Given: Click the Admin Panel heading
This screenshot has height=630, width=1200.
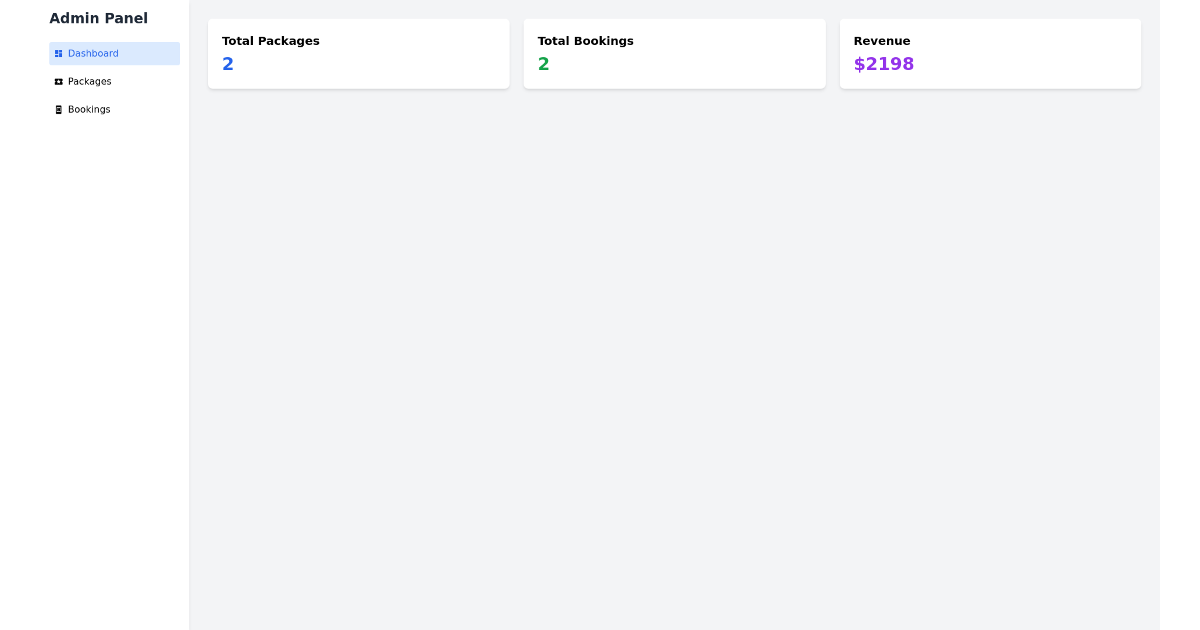Looking at the screenshot, I should click(x=98, y=18).
